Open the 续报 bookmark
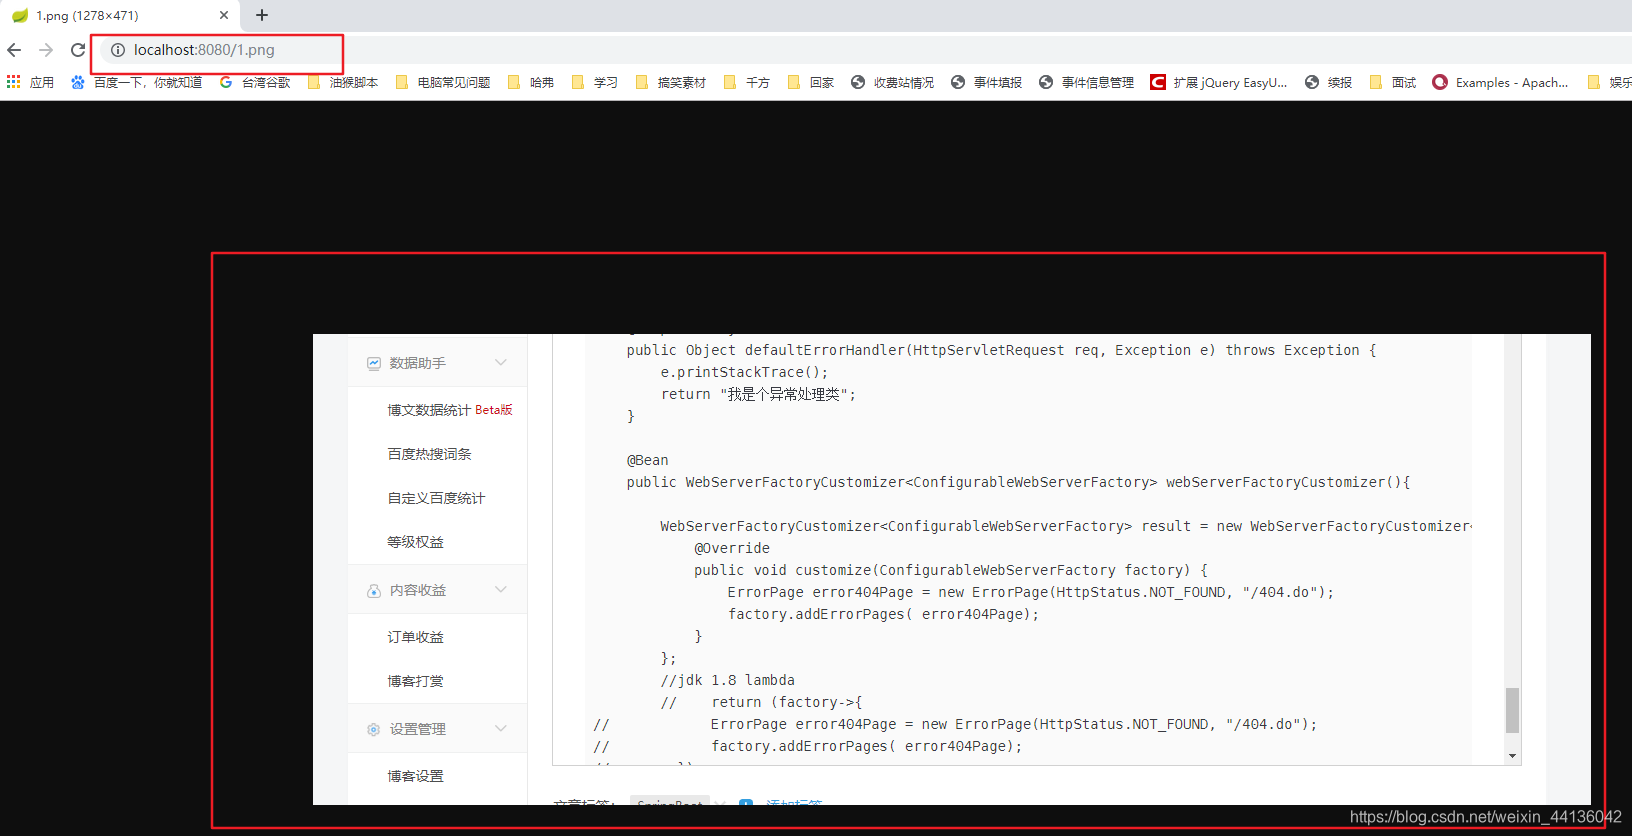This screenshot has width=1632, height=836. click(x=1328, y=82)
